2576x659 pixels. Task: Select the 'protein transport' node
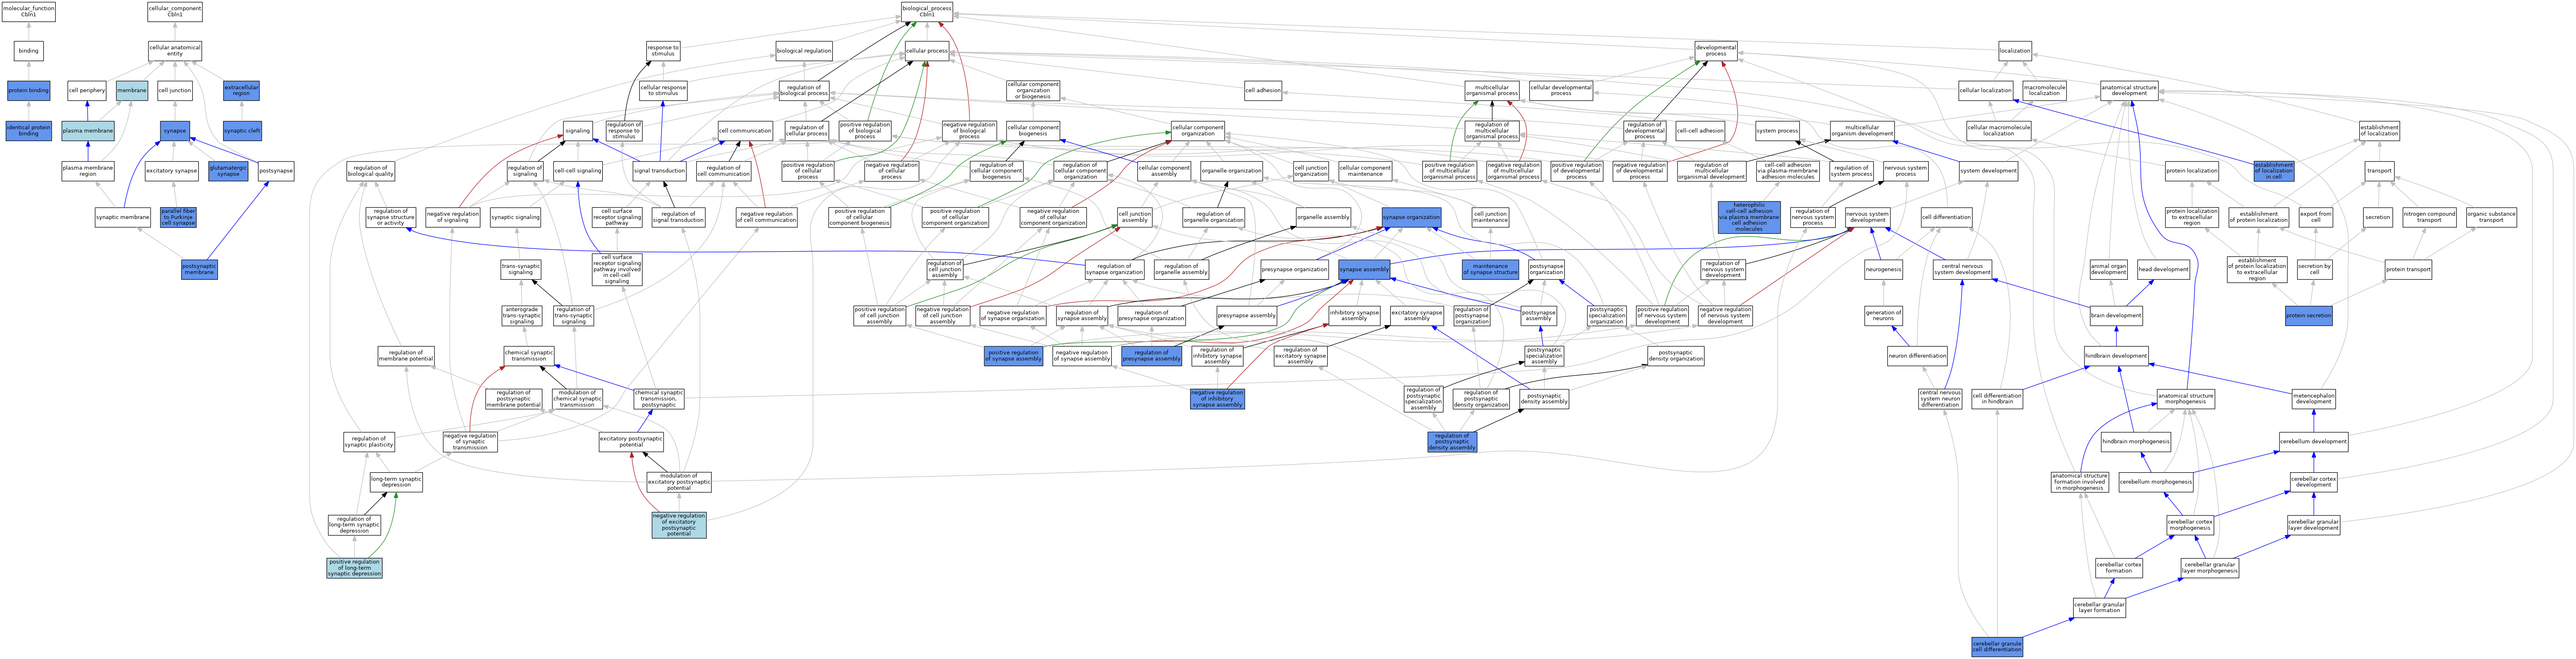[2408, 269]
